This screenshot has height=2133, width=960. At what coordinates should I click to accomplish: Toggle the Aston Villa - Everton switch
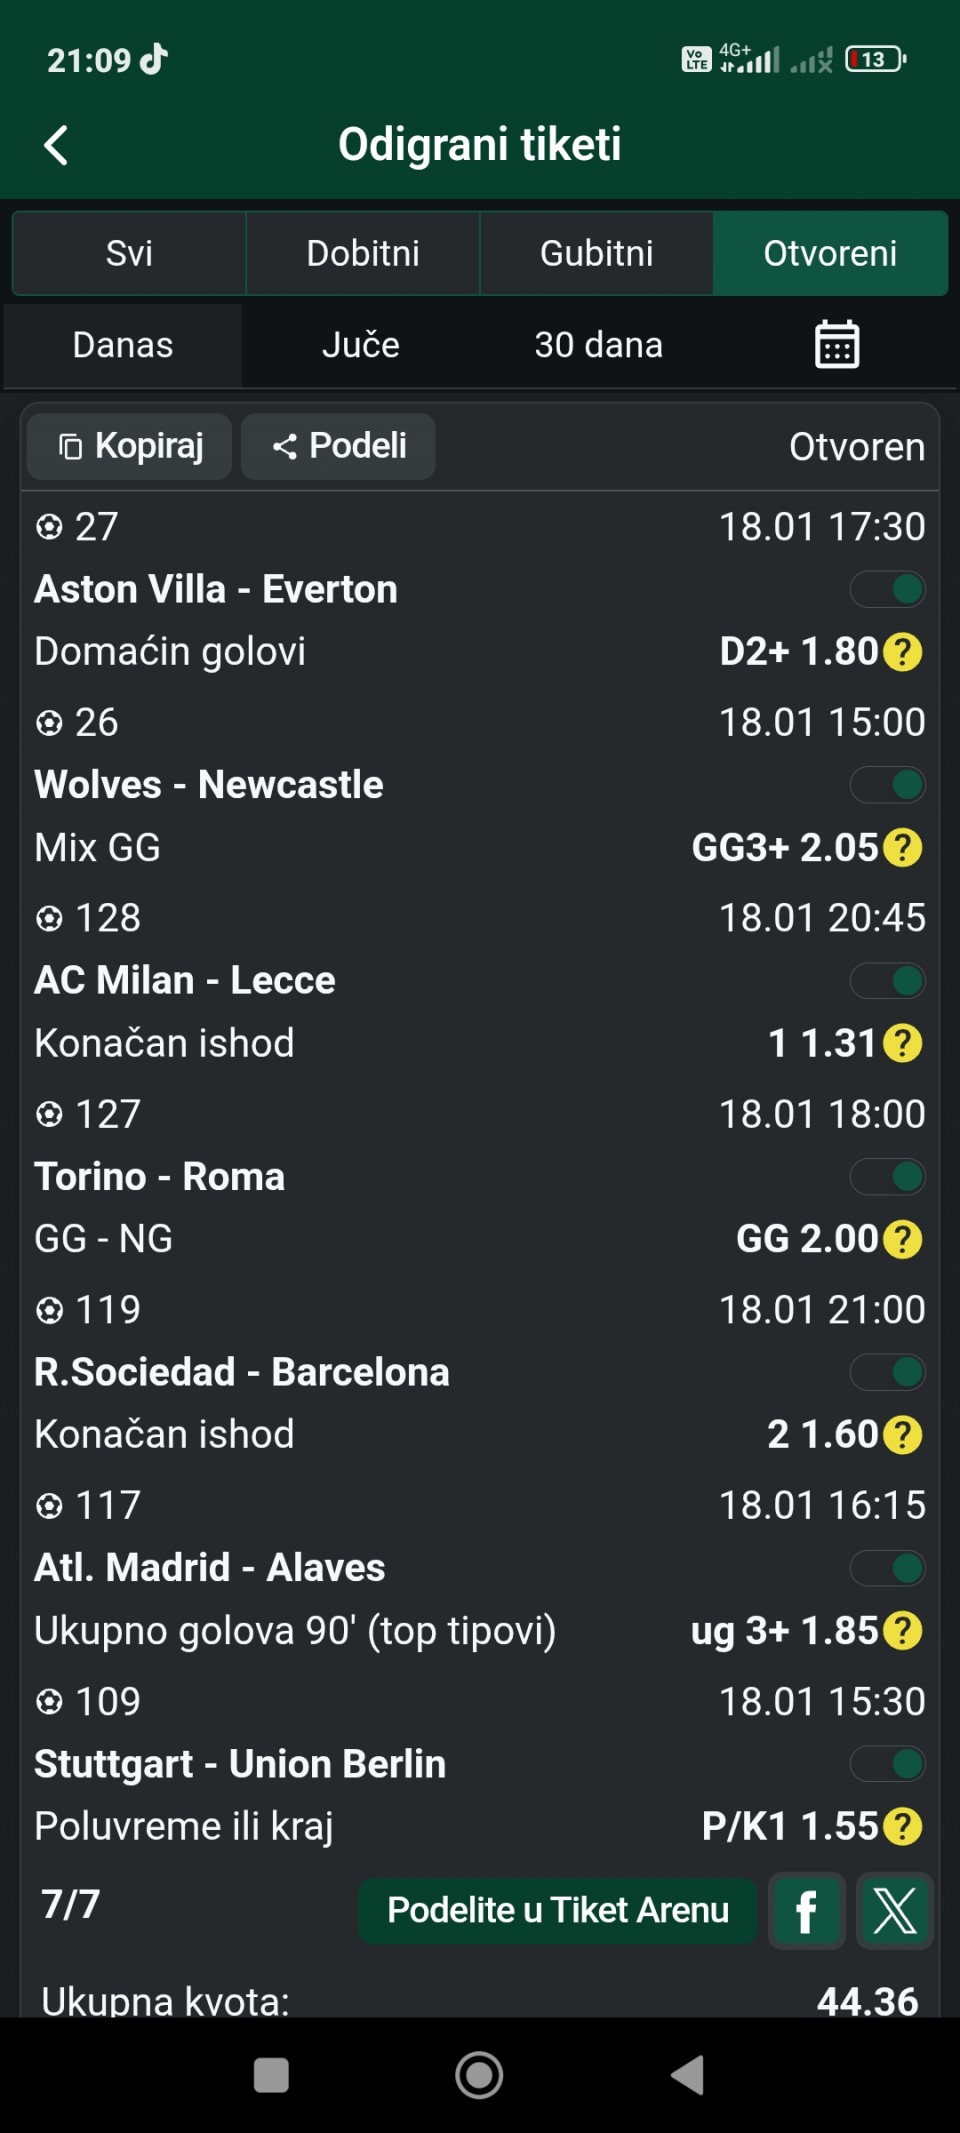tap(887, 590)
